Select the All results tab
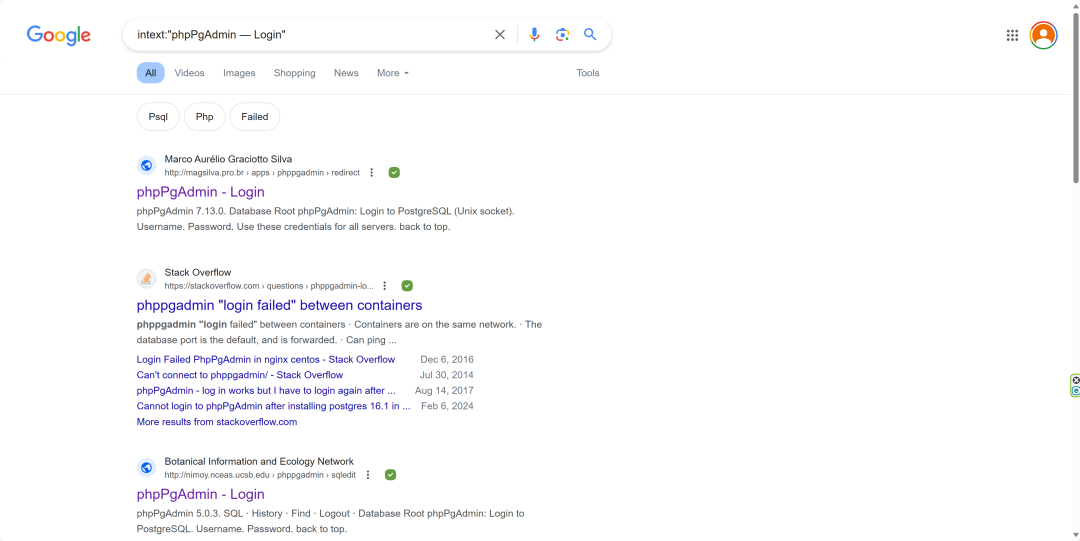1080x541 pixels. click(150, 73)
